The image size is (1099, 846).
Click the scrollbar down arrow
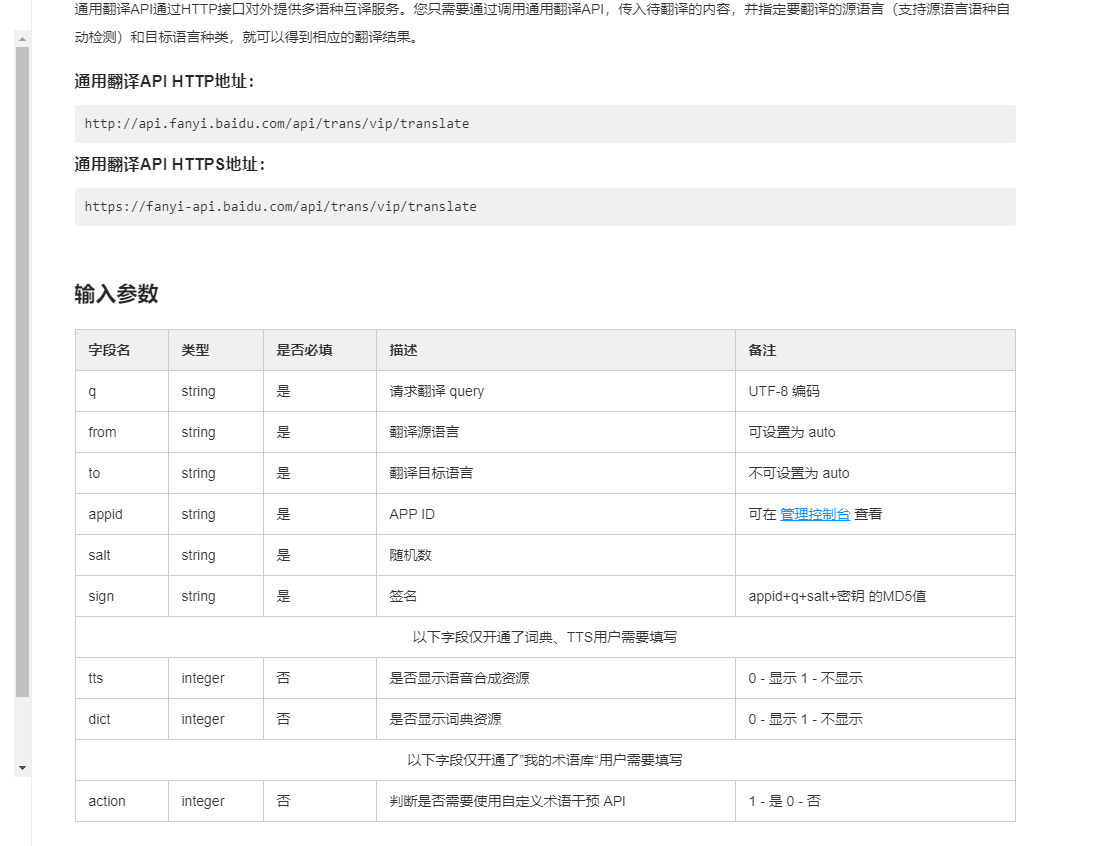[22, 765]
